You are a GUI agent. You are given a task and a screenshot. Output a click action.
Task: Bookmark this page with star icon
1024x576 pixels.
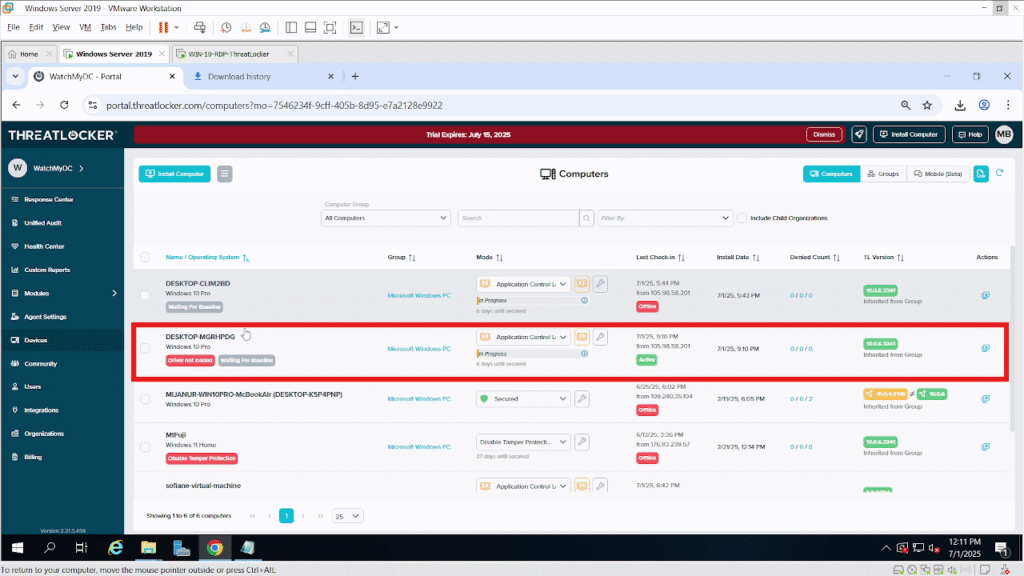(927, 105)
